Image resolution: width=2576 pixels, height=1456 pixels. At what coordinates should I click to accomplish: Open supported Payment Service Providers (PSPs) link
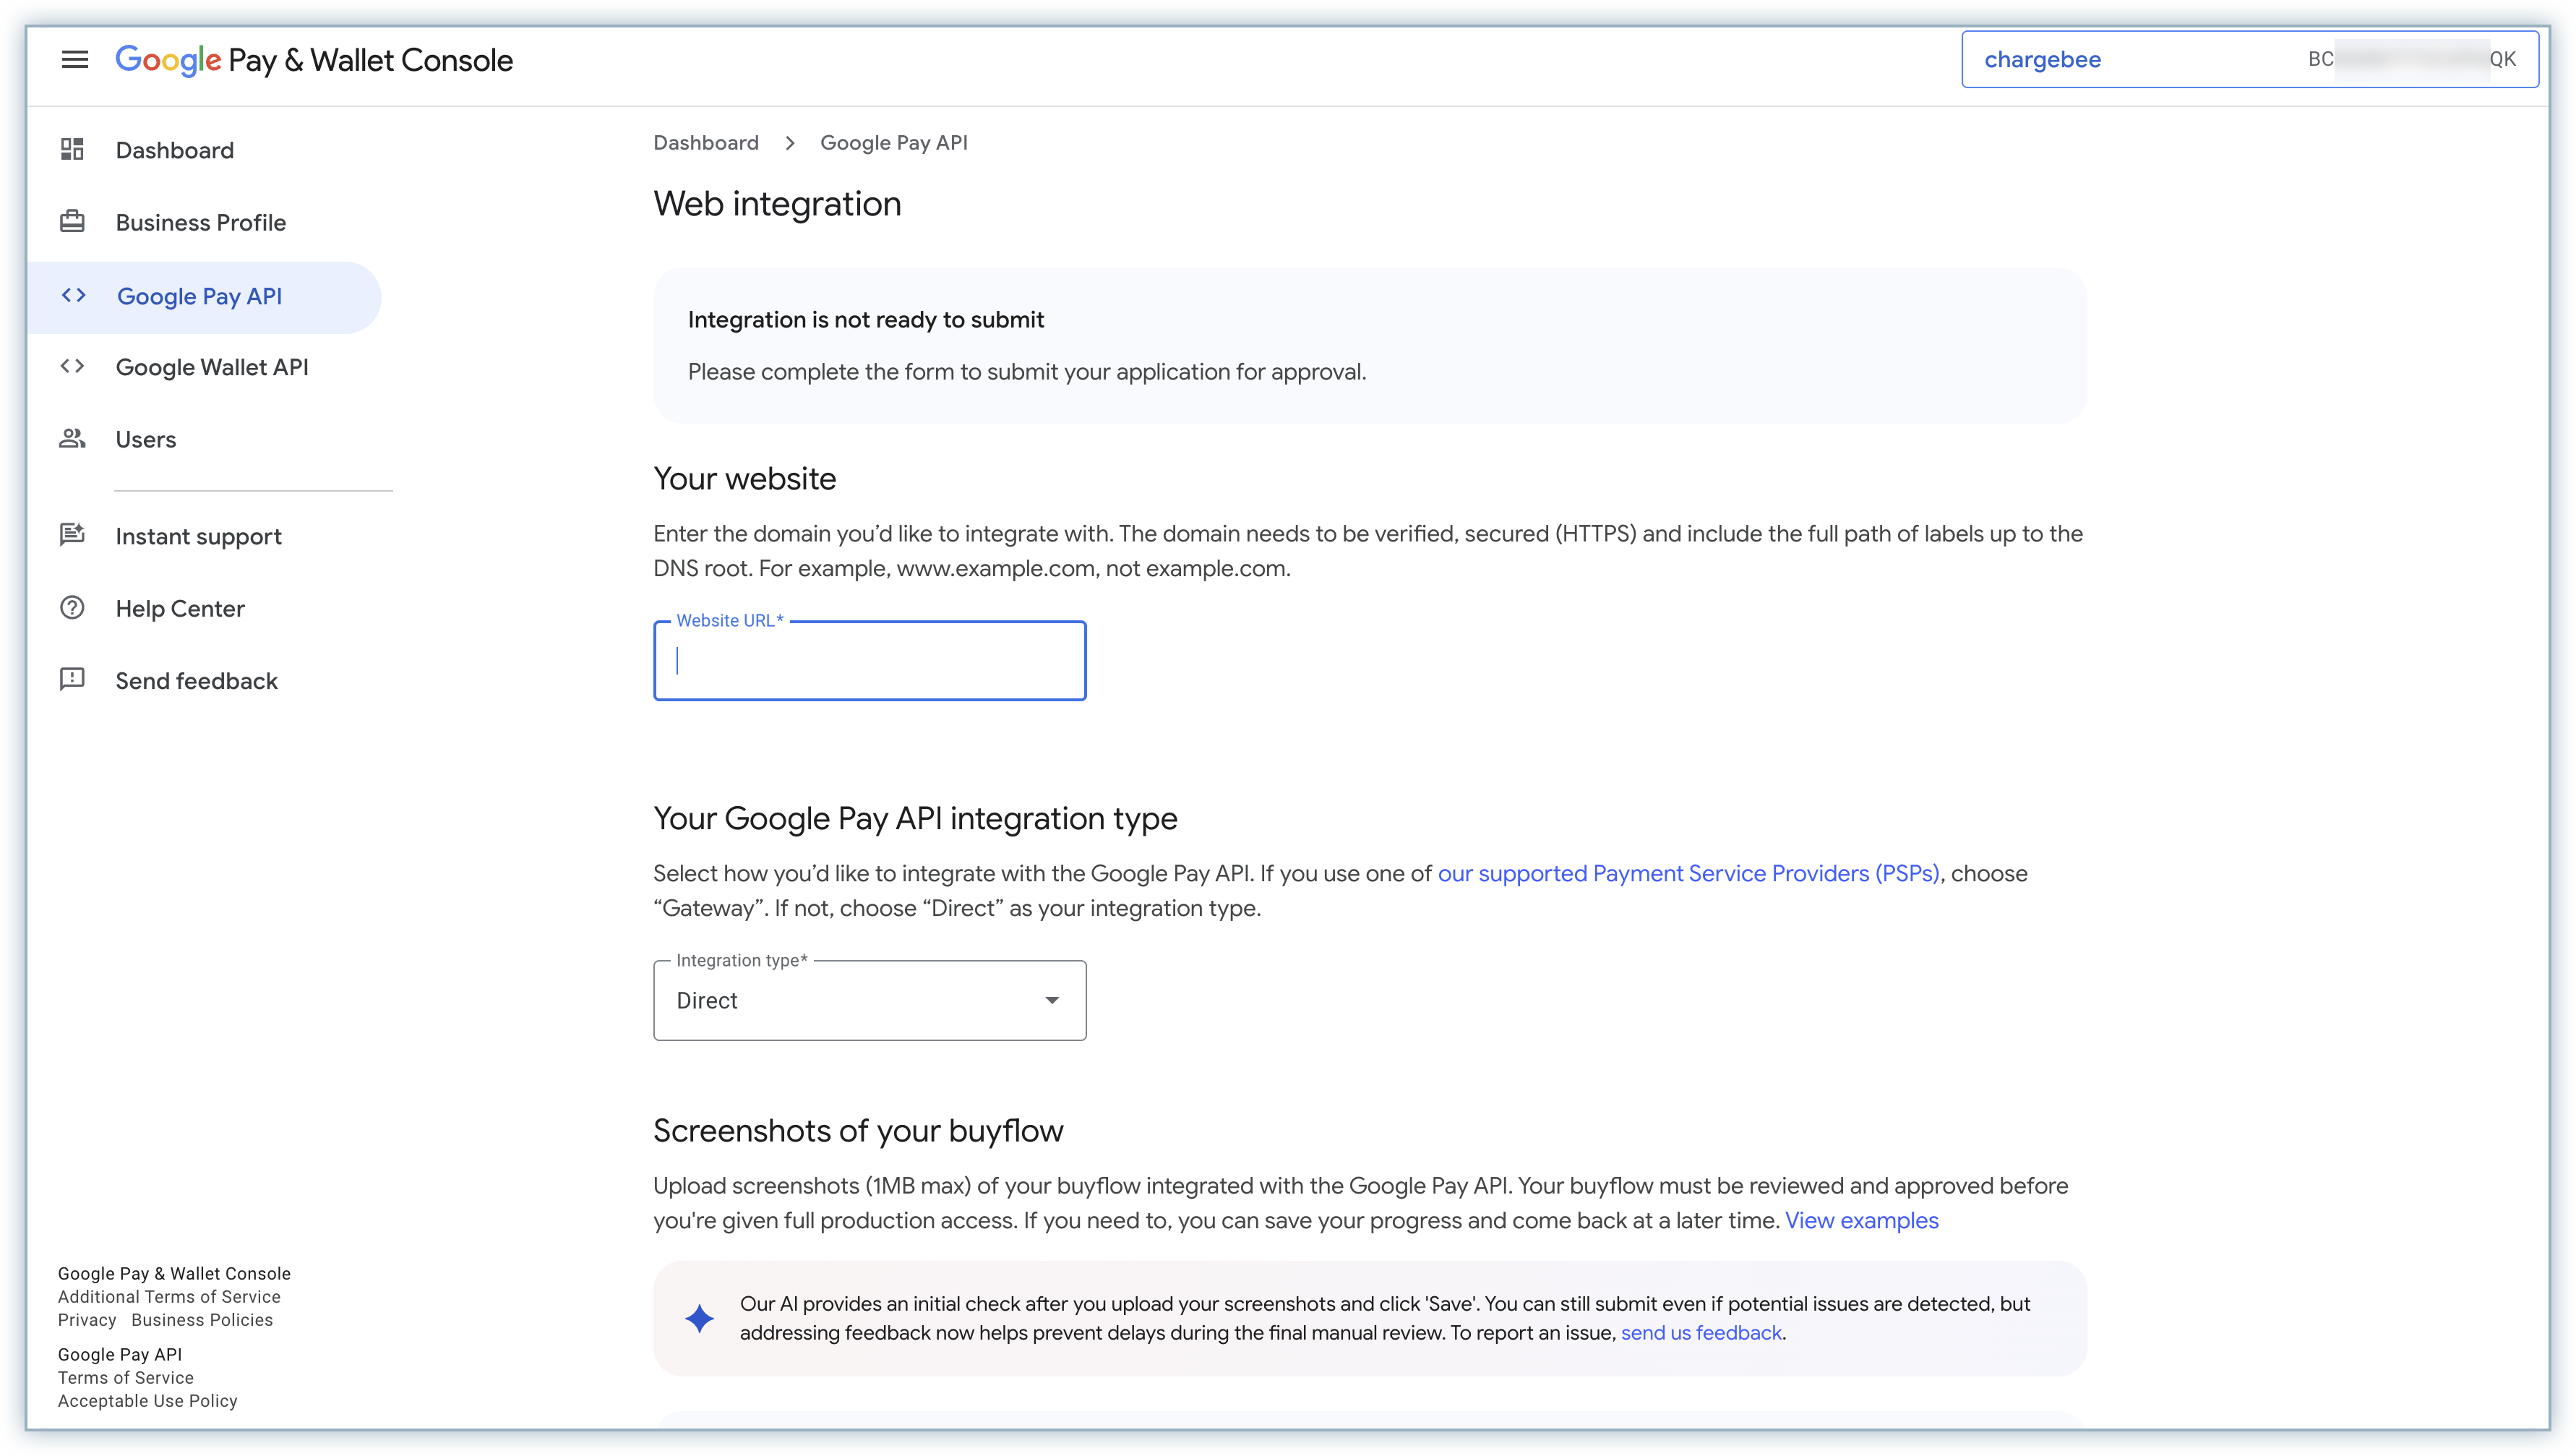pos(1689,873)
